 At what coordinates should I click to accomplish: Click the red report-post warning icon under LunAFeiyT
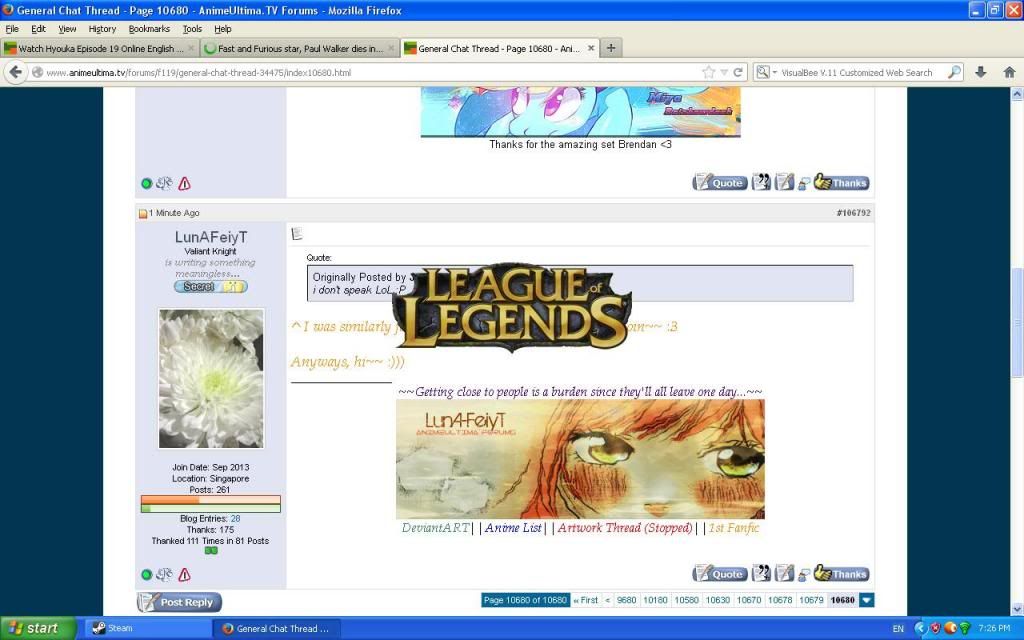[184, 575]
